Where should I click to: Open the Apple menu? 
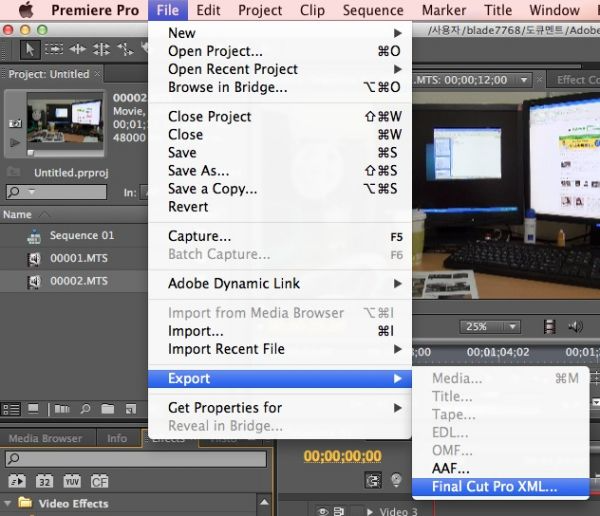26,10
